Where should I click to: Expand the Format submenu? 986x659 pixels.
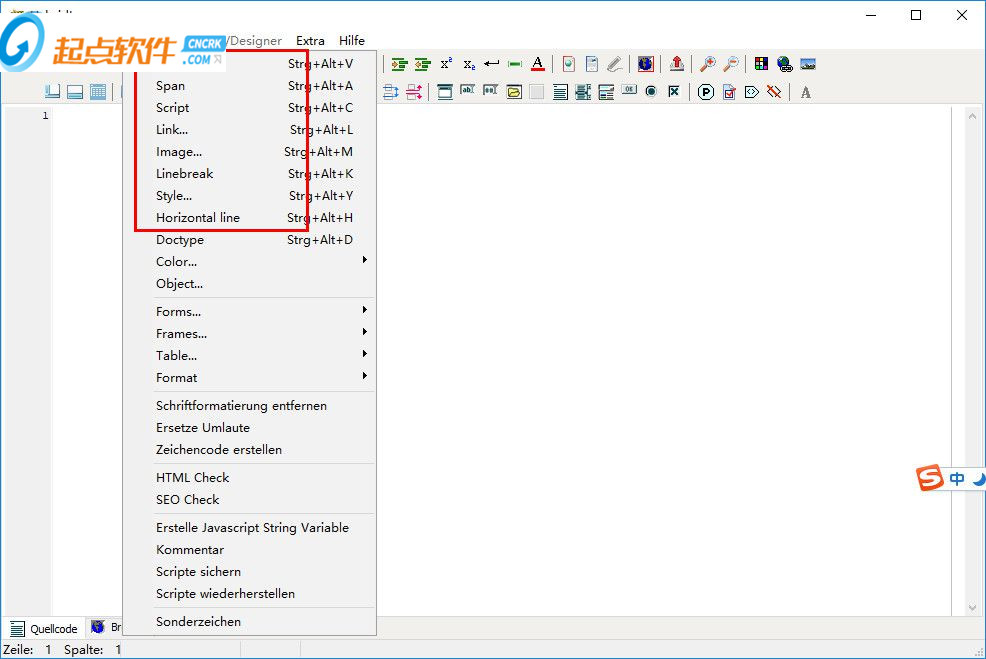click(x=250, y=377)
